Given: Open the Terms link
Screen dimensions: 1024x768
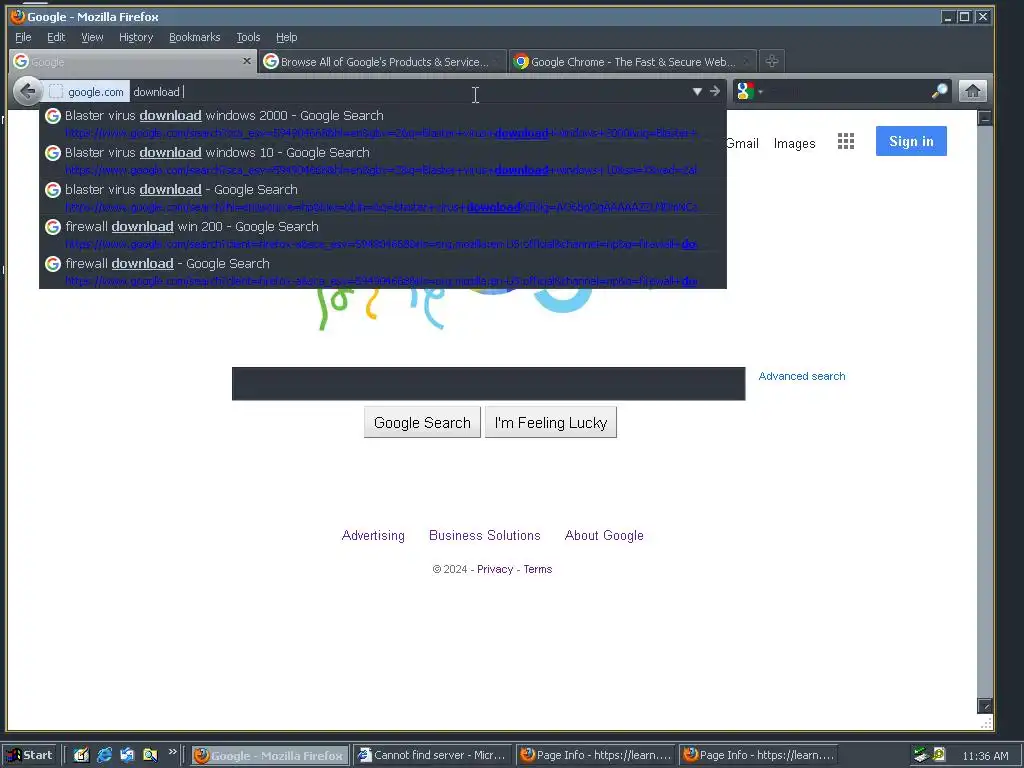Looking at the screenshot, I should click(x=537, y=569).
